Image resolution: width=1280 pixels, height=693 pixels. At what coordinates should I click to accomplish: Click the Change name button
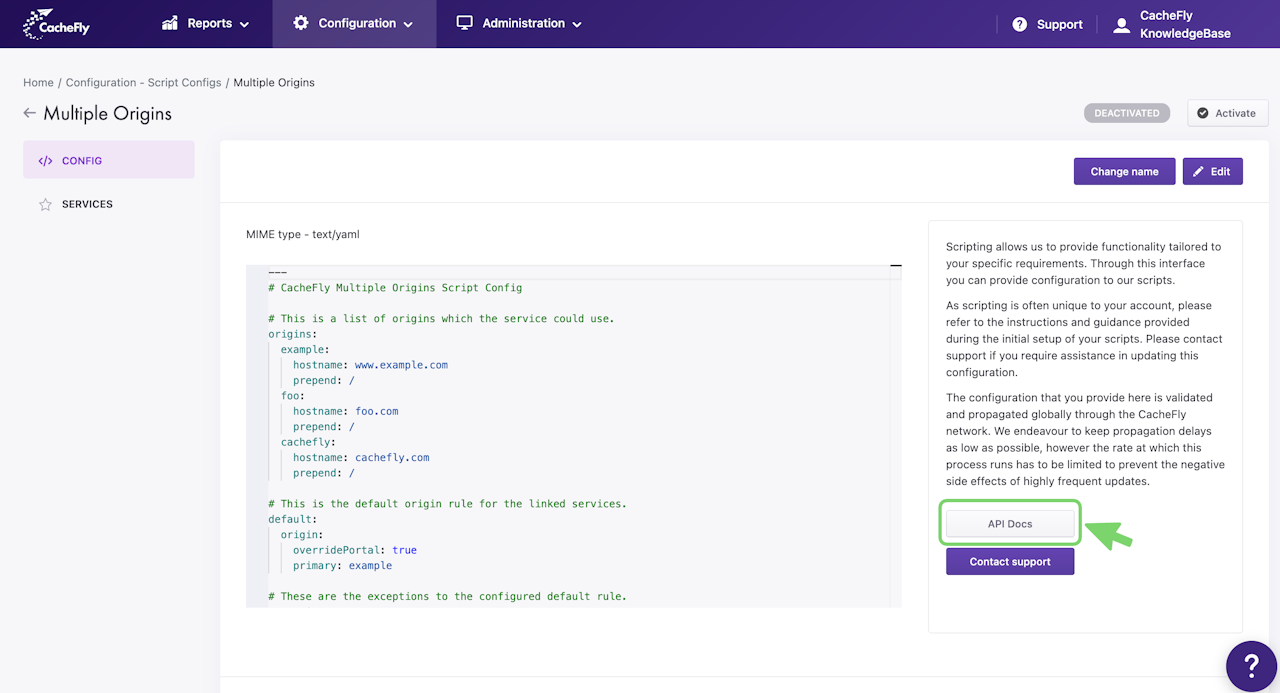pyautogui.click(x=1124, y=171)
